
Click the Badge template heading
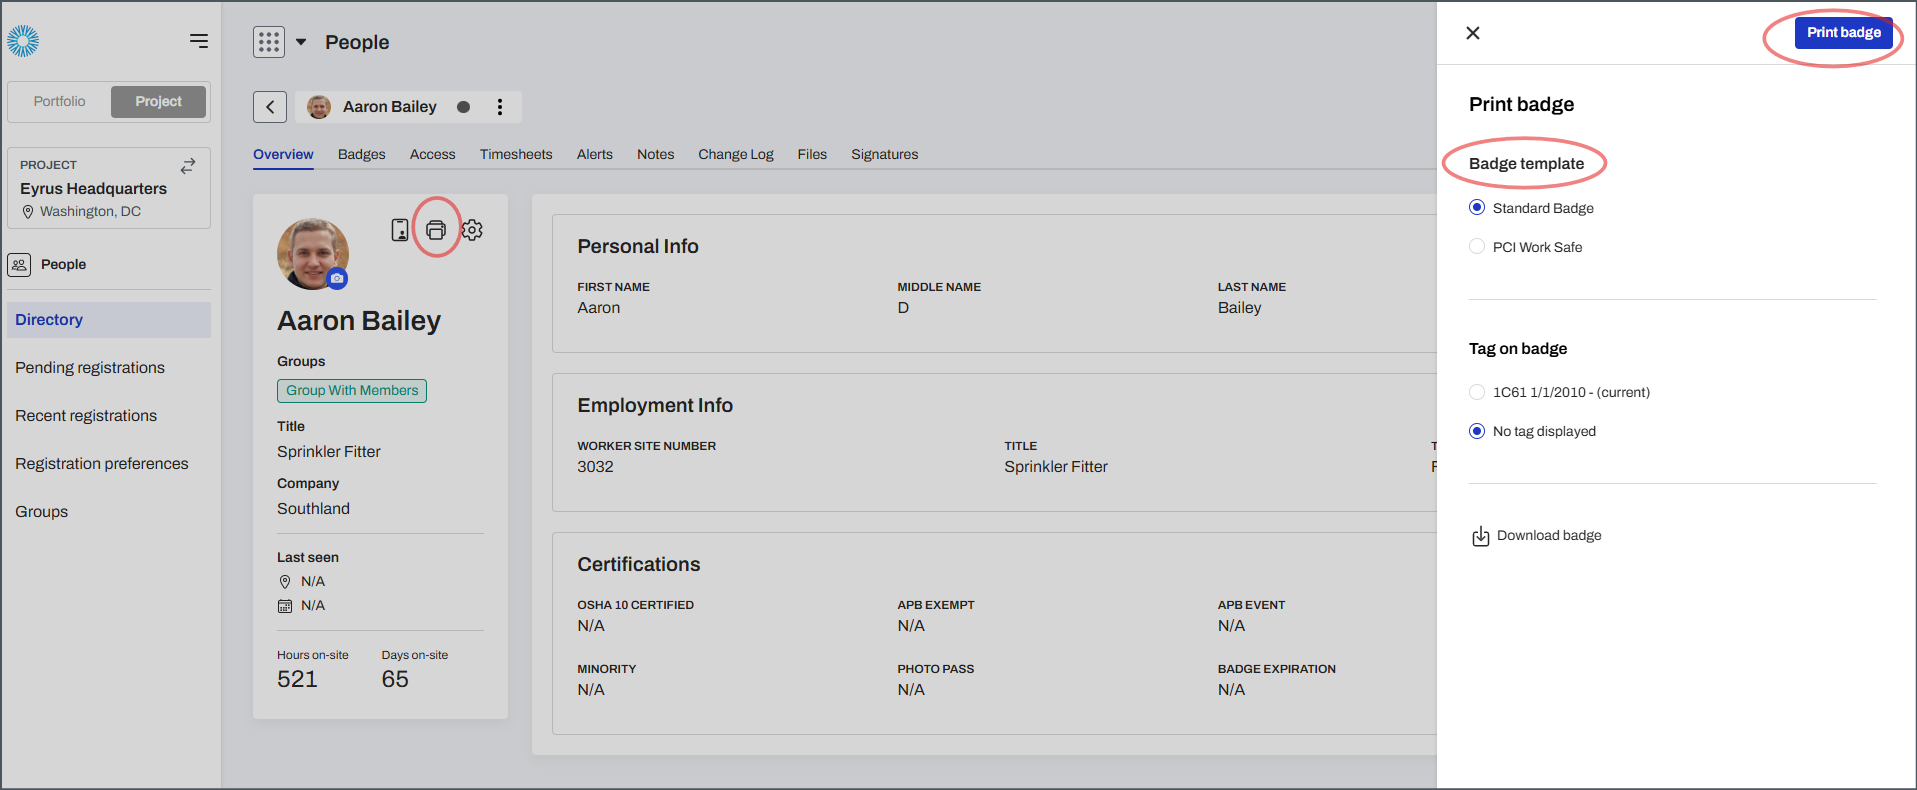coord(1526,164)
